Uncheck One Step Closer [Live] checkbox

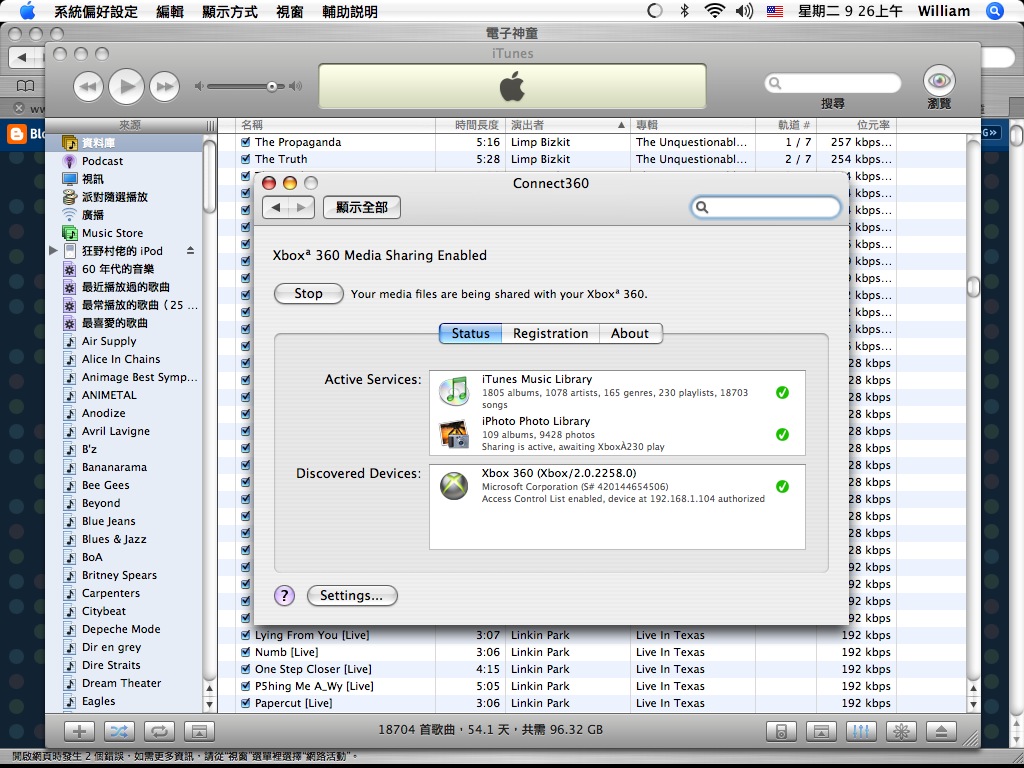click(x=246, y=669)
